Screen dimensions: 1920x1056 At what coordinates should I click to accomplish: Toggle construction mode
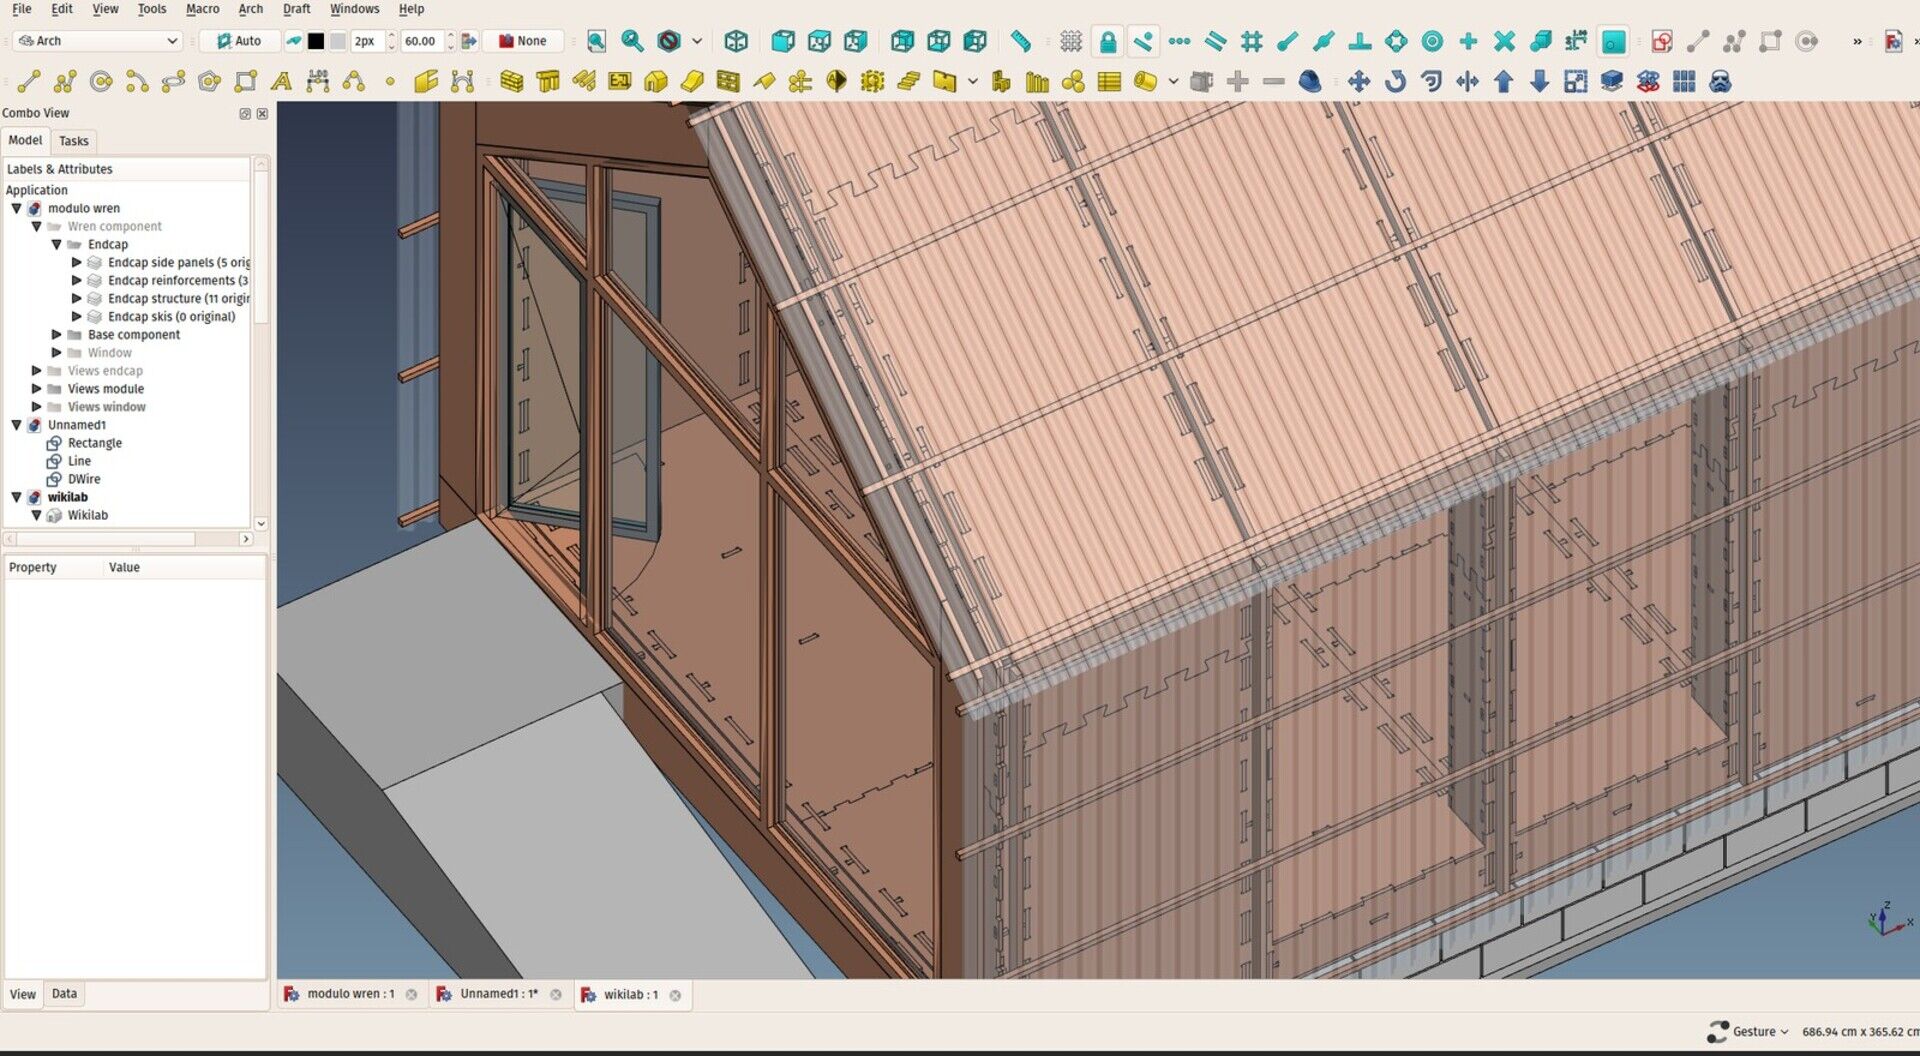(293, 41)
